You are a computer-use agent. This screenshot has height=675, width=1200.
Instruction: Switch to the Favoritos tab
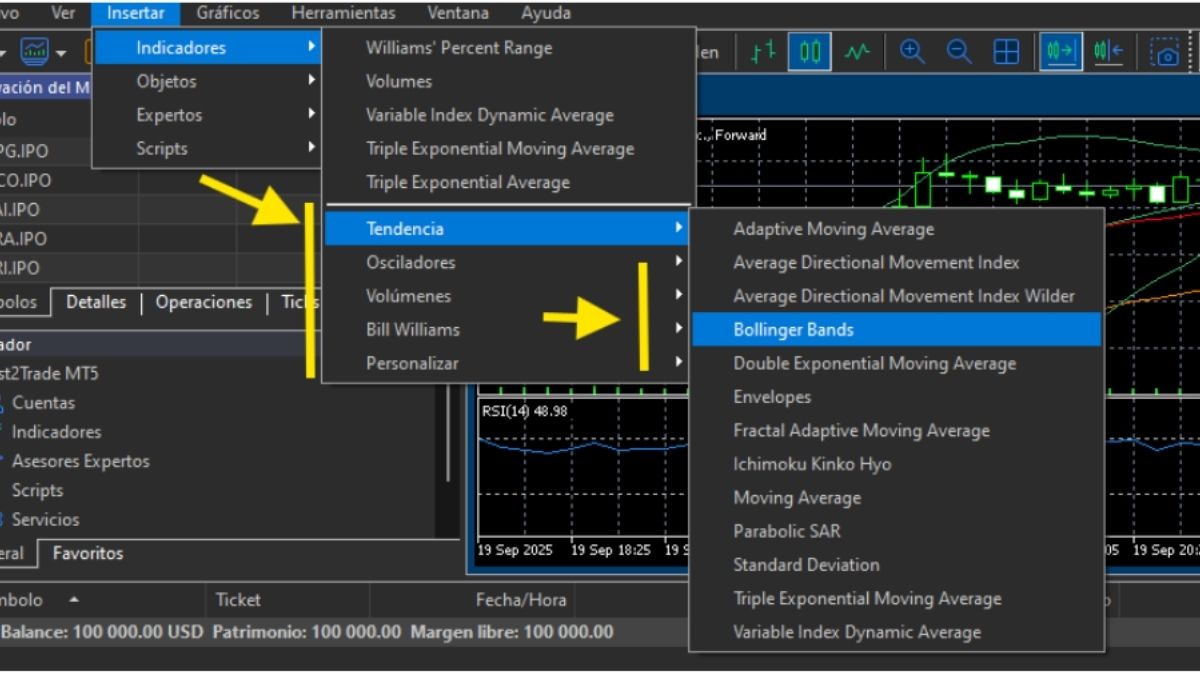pos(88,553)
